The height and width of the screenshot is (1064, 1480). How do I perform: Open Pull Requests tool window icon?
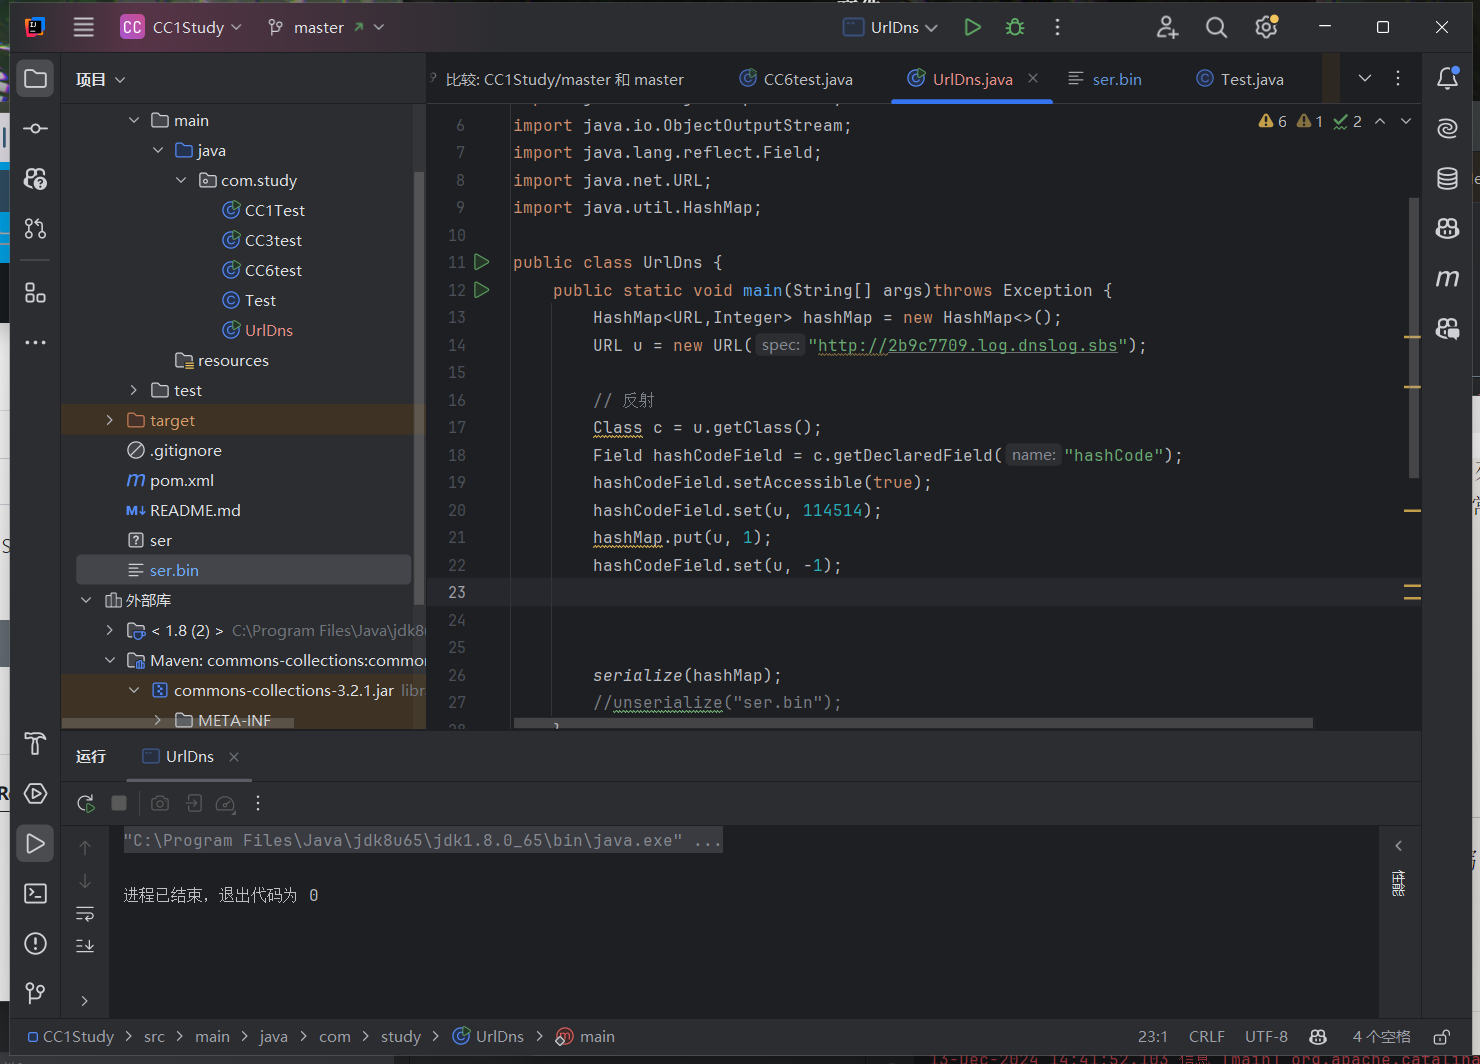coord(35,229)
